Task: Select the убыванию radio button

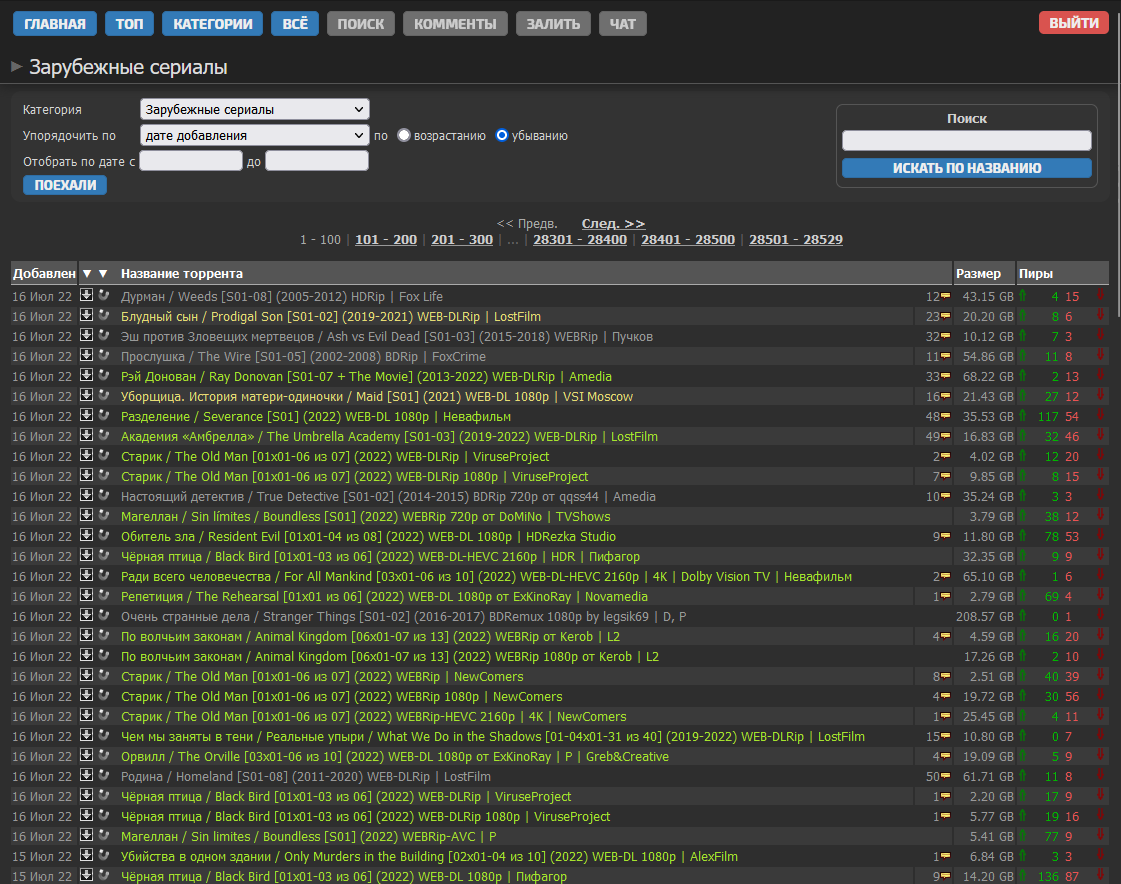Action: point(502,135)
